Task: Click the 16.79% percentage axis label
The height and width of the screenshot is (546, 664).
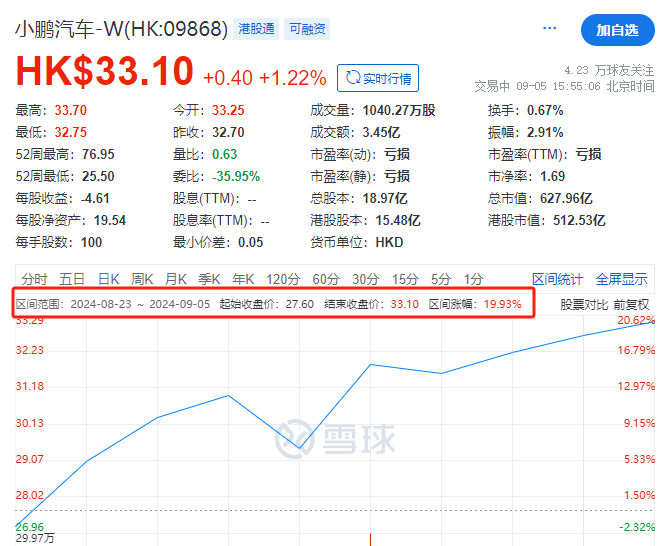Action: (636, 350)
